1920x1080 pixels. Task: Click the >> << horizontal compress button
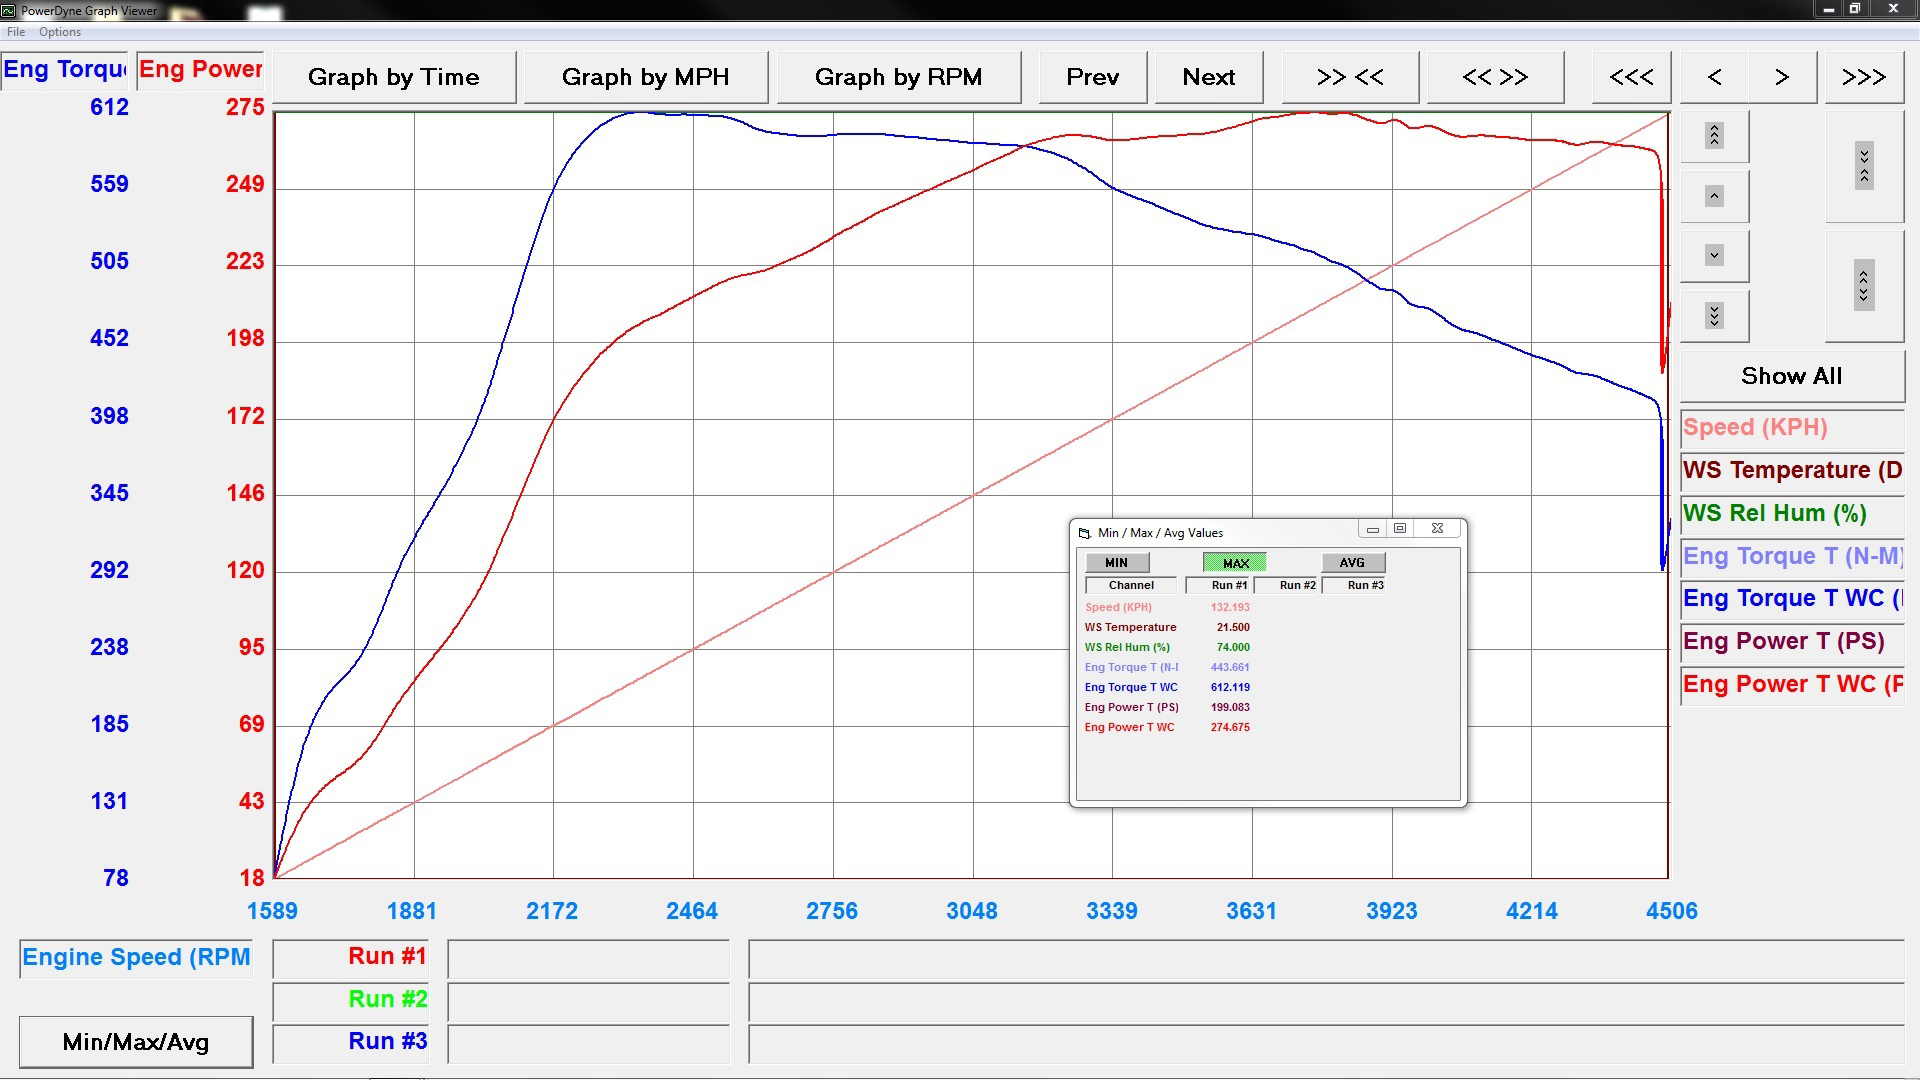coord(1350,77)
